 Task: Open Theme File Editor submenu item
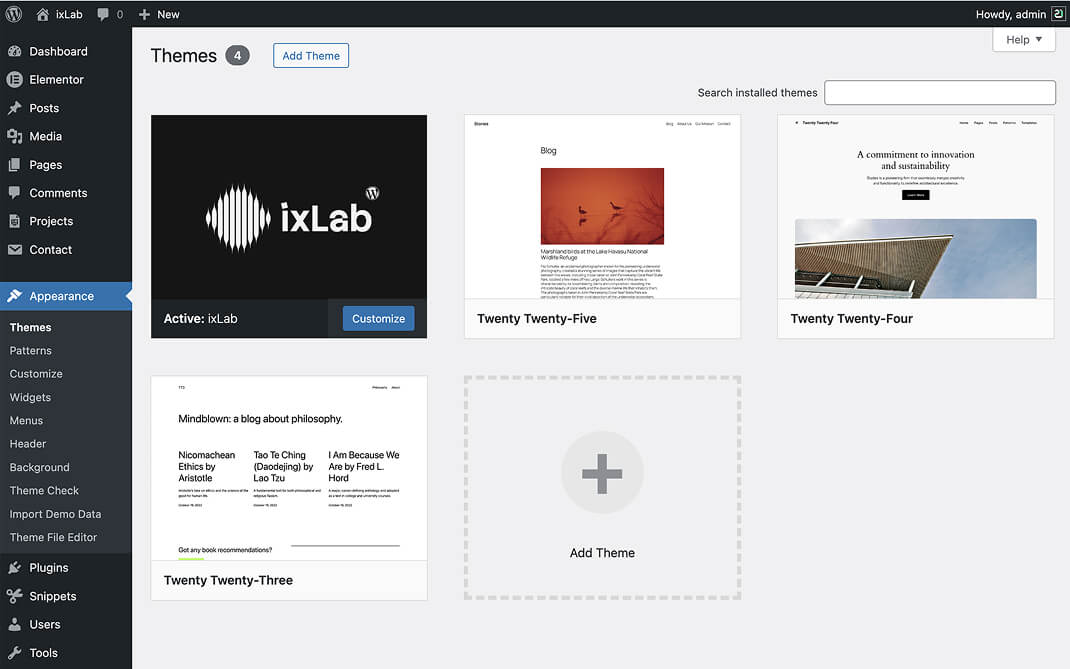coord(53,537)
